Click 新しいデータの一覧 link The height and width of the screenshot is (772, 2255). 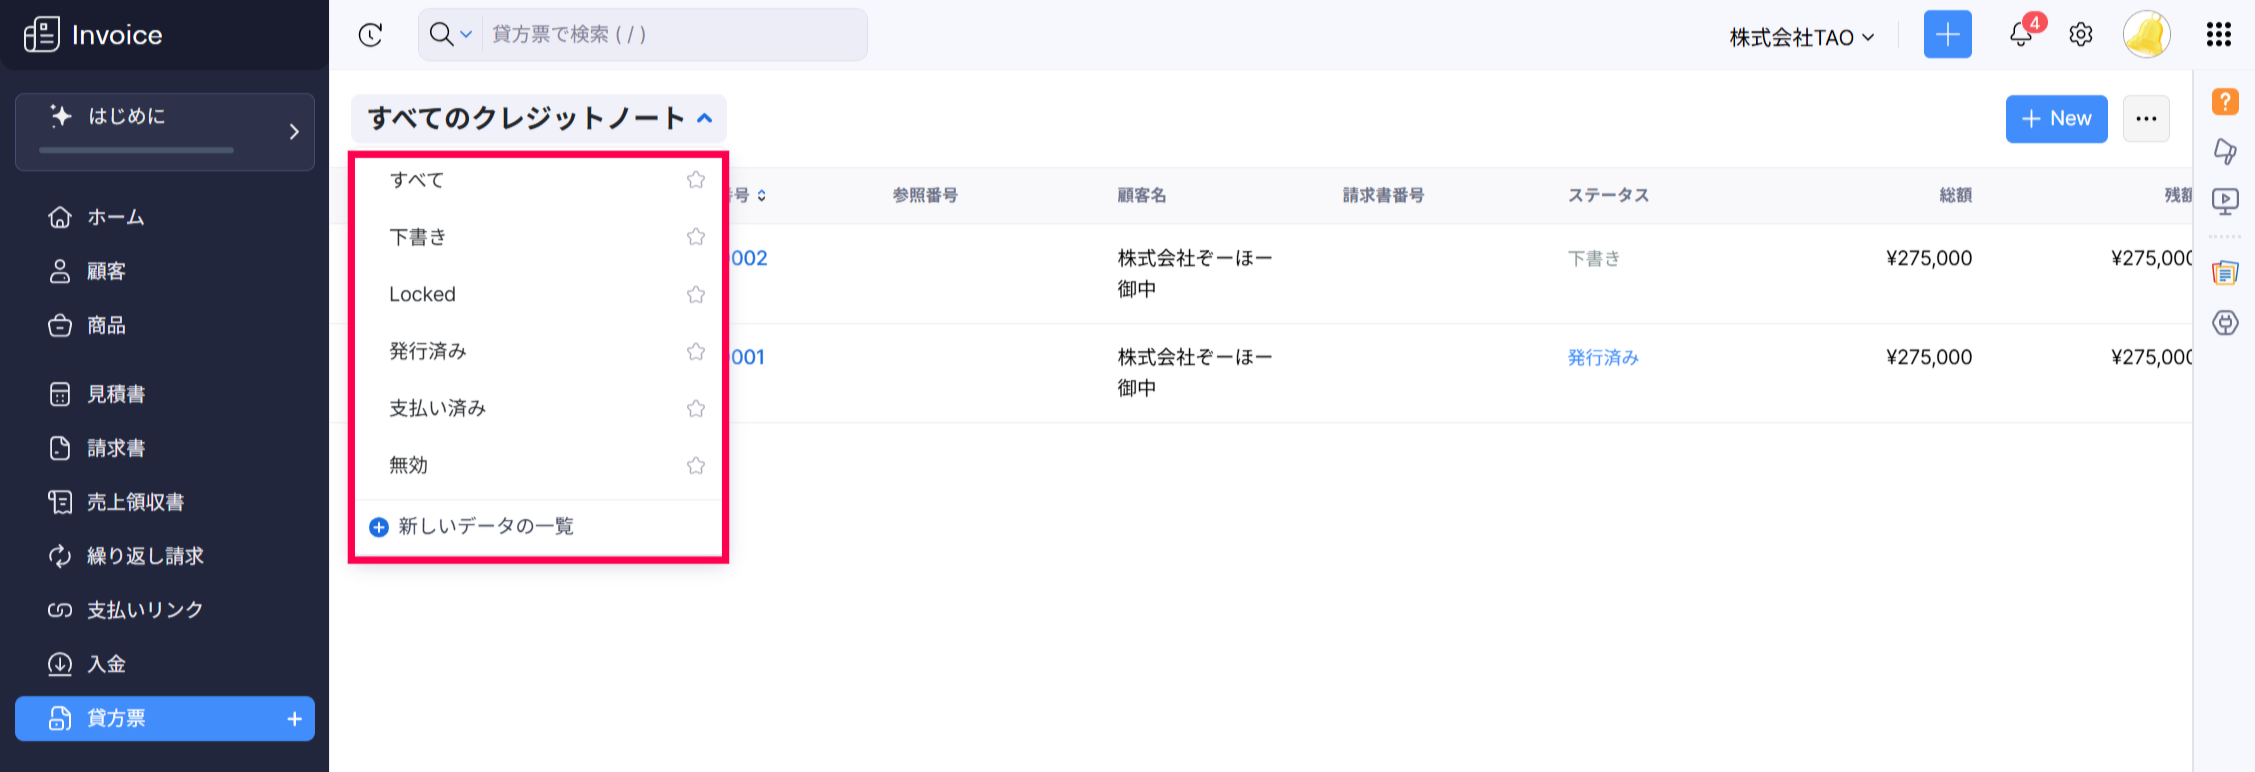tap(486, 526)
